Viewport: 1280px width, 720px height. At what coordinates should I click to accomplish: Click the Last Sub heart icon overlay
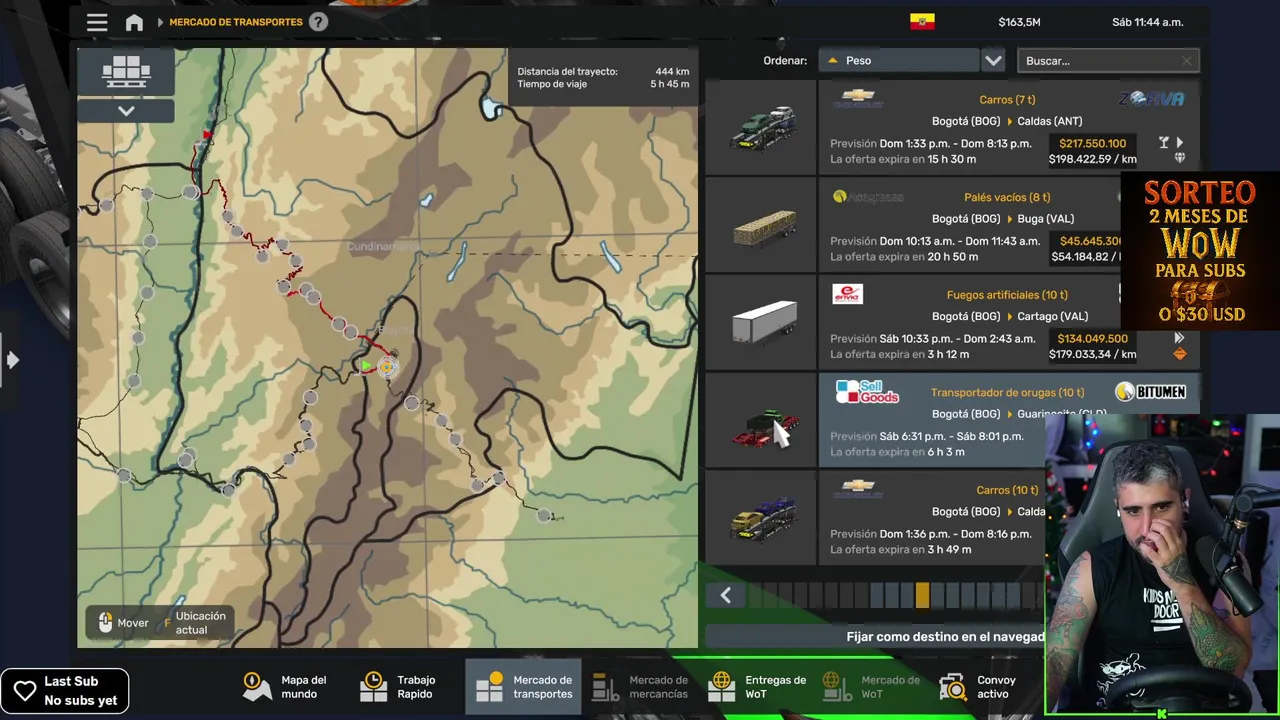pyautogui.click(x=25, y=690)
